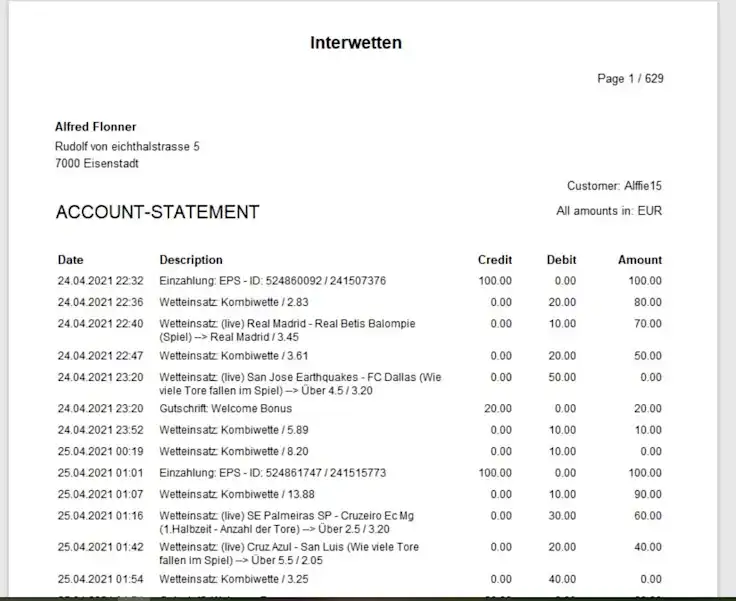This screenshot has height=601, width=736.
Task: Click the Kombiwette / 13.88 row description
Action: [x=222, y=494]
